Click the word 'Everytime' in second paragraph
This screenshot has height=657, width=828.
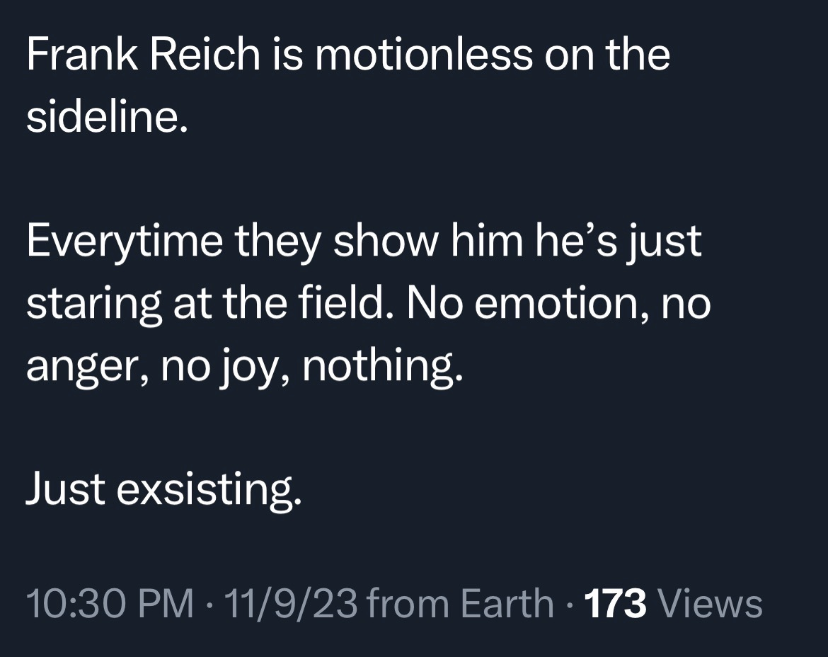tap(125, 243)
